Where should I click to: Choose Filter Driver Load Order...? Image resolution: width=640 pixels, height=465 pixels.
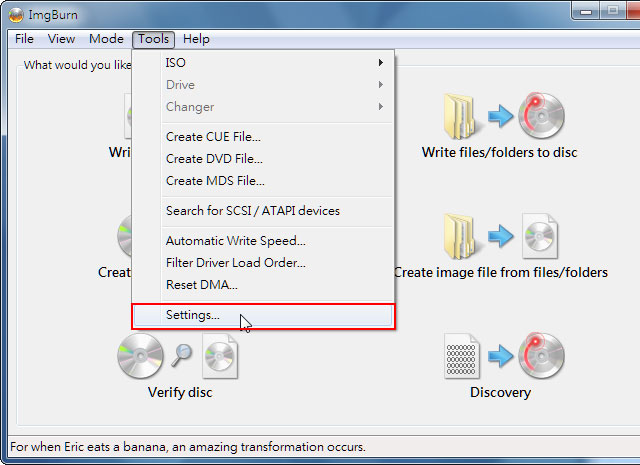(263, 263)
